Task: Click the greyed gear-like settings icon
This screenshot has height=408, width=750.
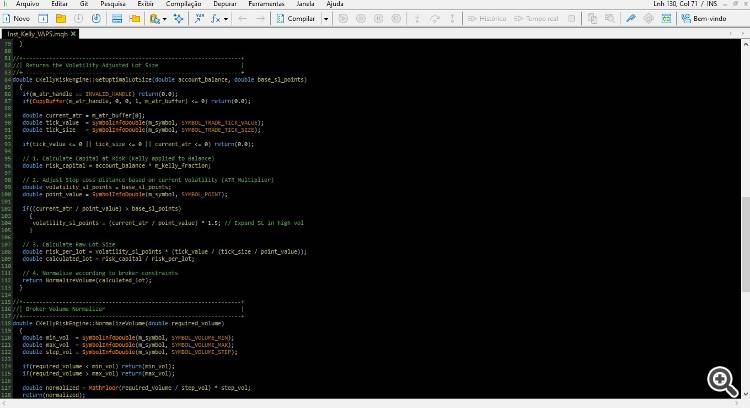Action: 649,19
